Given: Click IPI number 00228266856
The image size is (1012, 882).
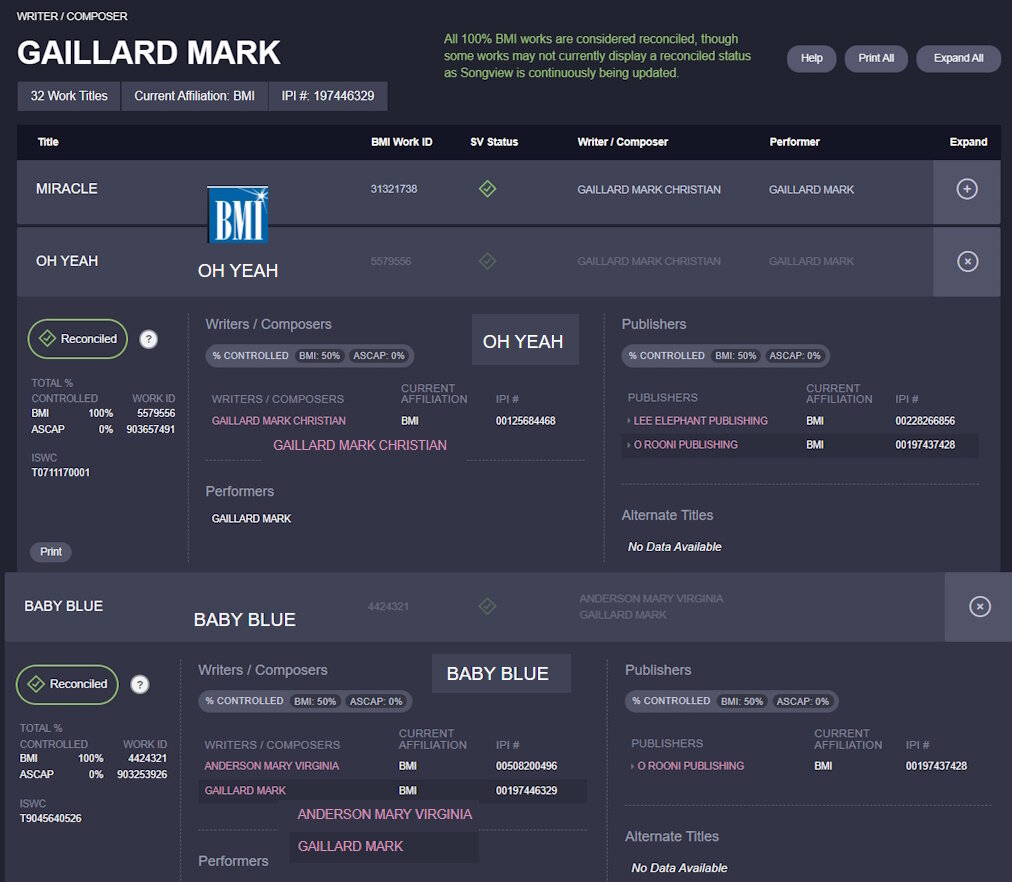Looking at the screenshot, I should click(925, 421).
